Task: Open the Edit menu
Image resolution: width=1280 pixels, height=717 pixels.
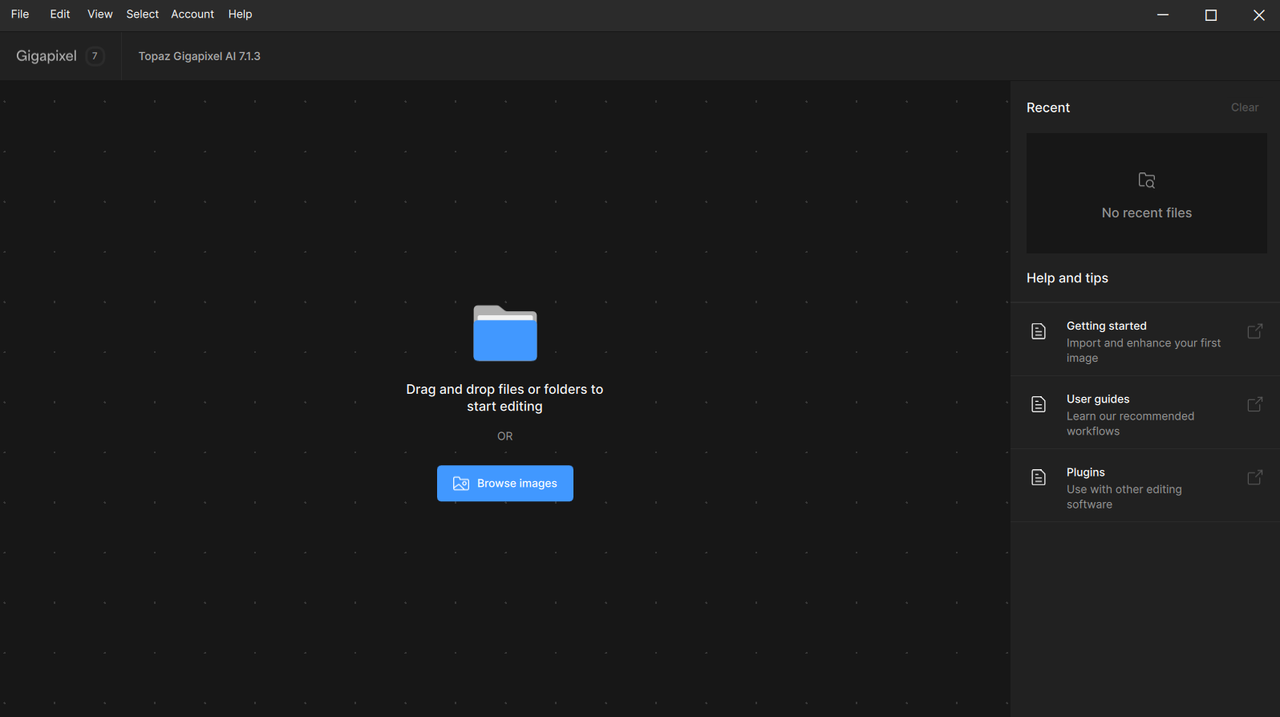Action: click(x=60, y=14)
